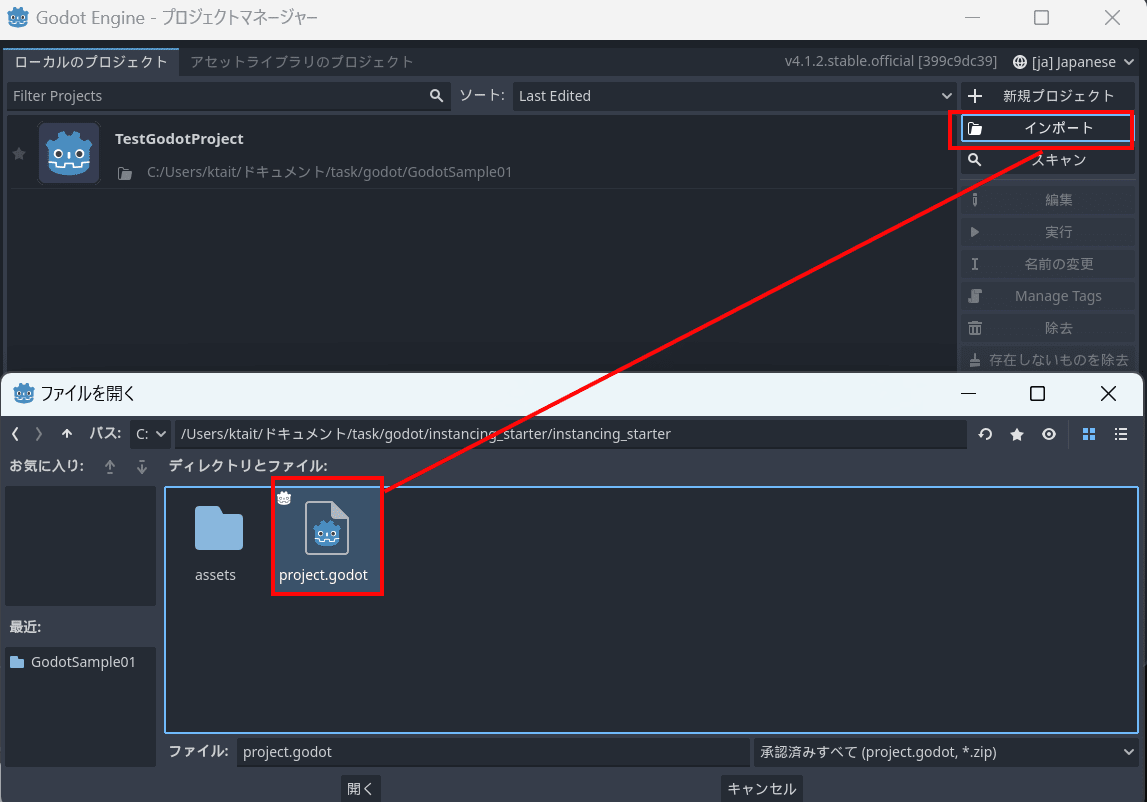Click the Rename (名前の変更) button
The height and width of the screenshot is (802, 1147).
pos(1046,264)
